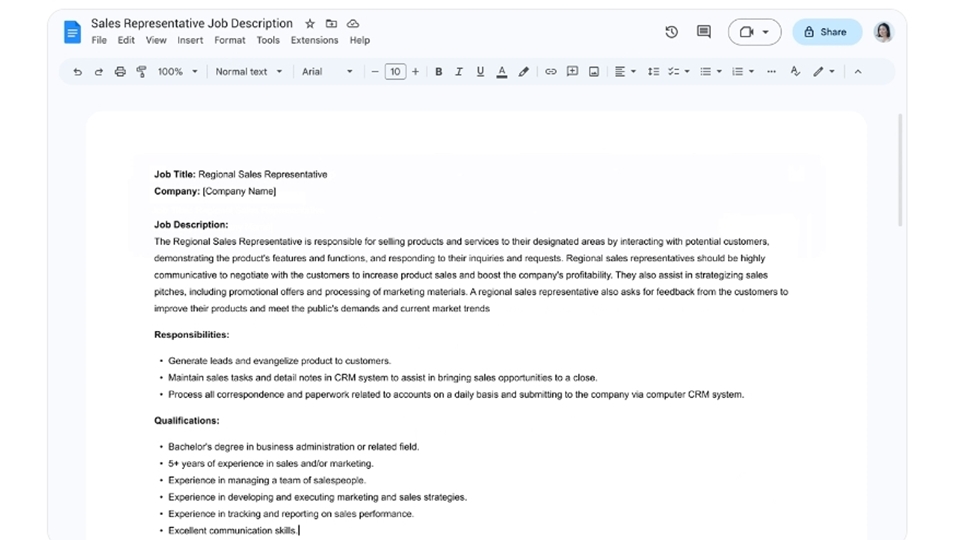This screenshot has height=540, width=960.
Task: Star the document title
Action: pos(310,24)
